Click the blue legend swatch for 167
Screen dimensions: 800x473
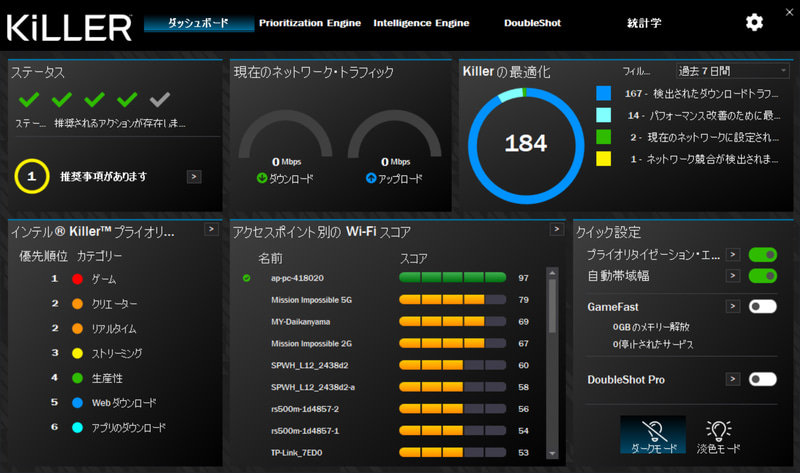pyautogui.click(x=604, y=93)
